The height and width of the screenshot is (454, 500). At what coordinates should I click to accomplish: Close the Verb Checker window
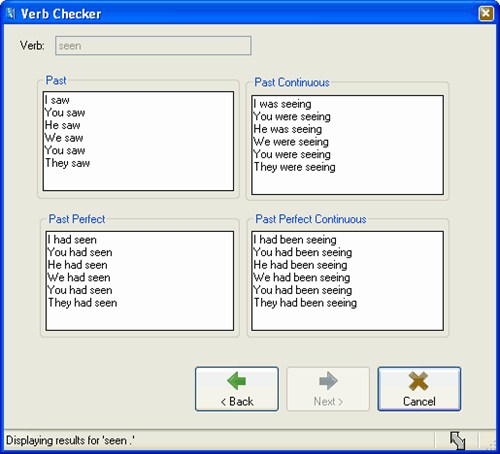pyautogui.click(x=486, y=14)
